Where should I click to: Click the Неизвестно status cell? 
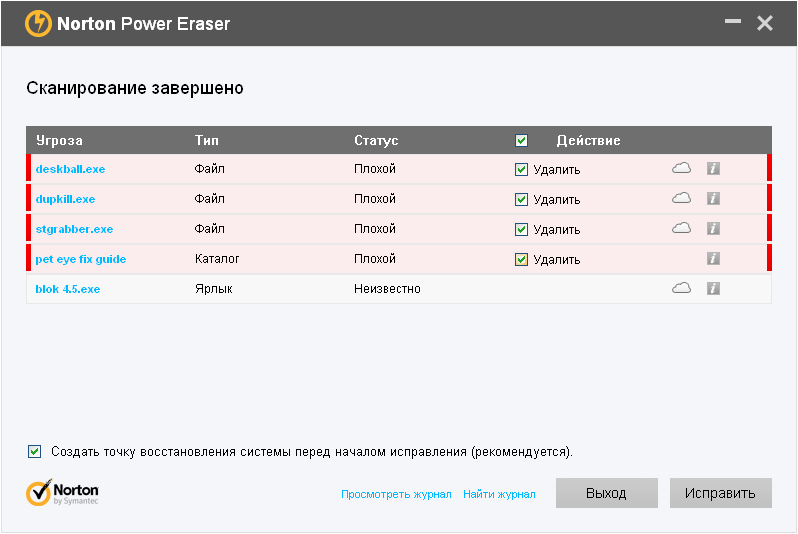click(x=387, y=289)
